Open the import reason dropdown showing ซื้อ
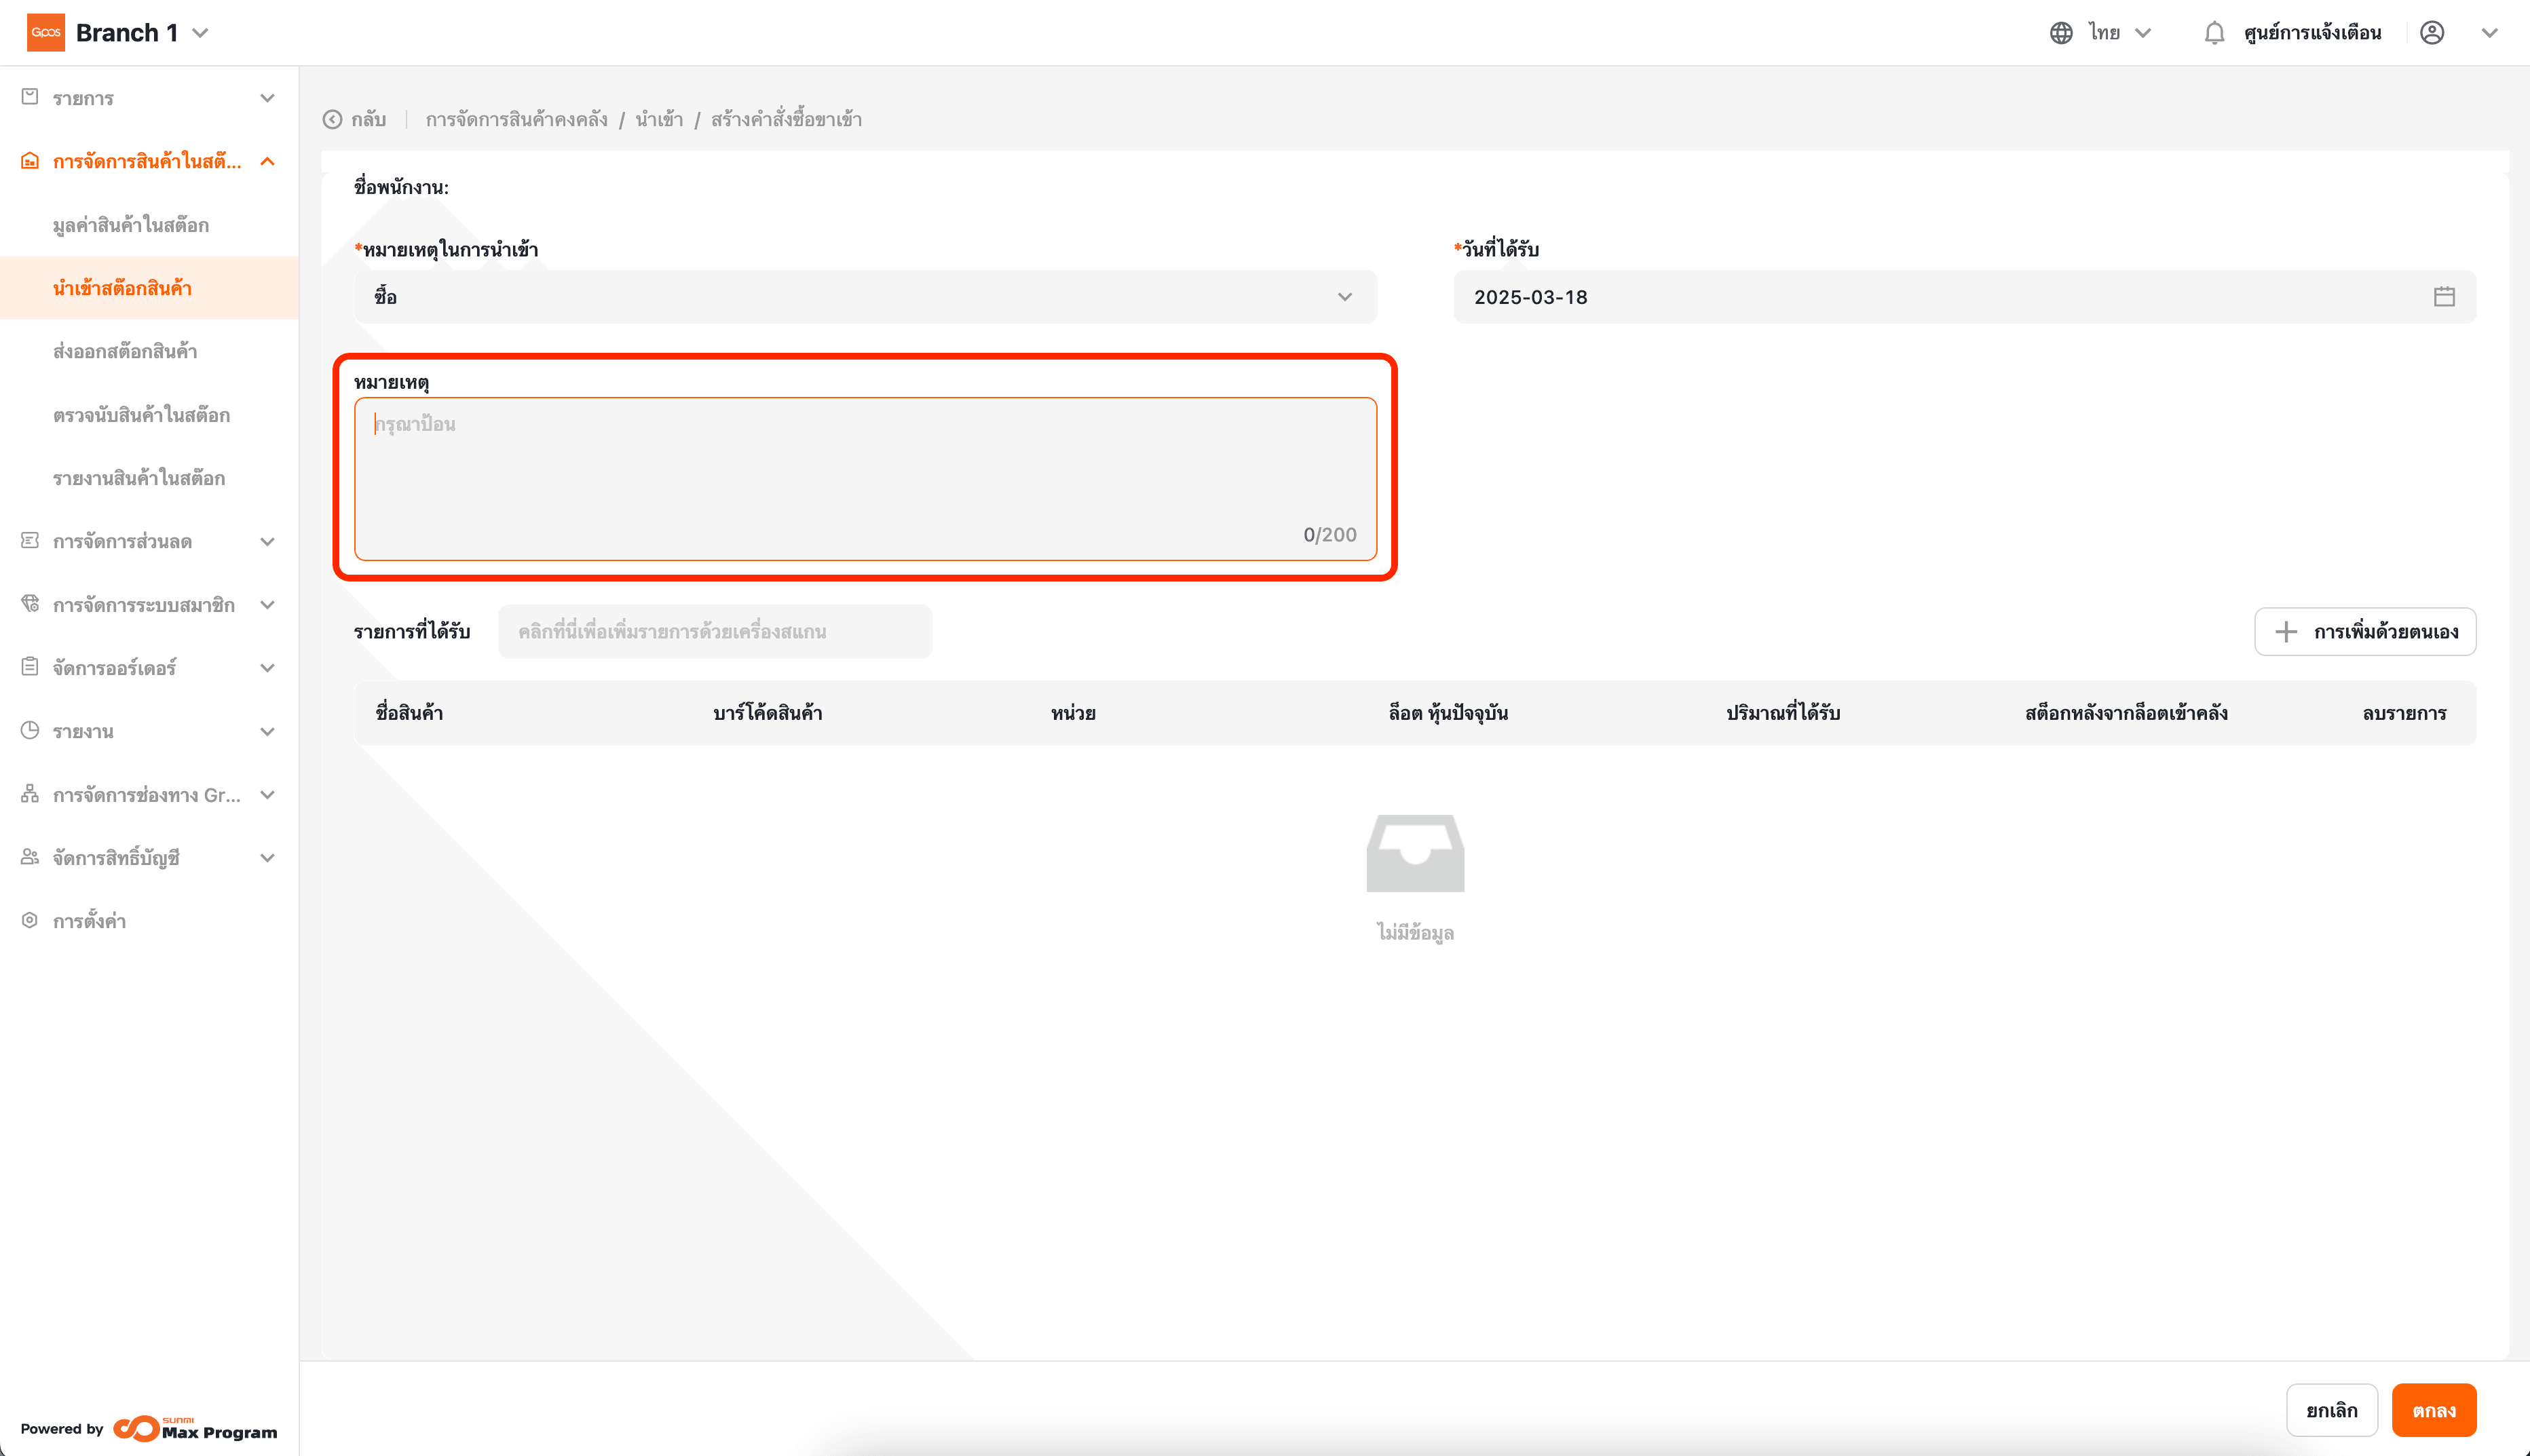Image resolution: width=2530 pixels, height=1456 pixels. tap(865, 297)
